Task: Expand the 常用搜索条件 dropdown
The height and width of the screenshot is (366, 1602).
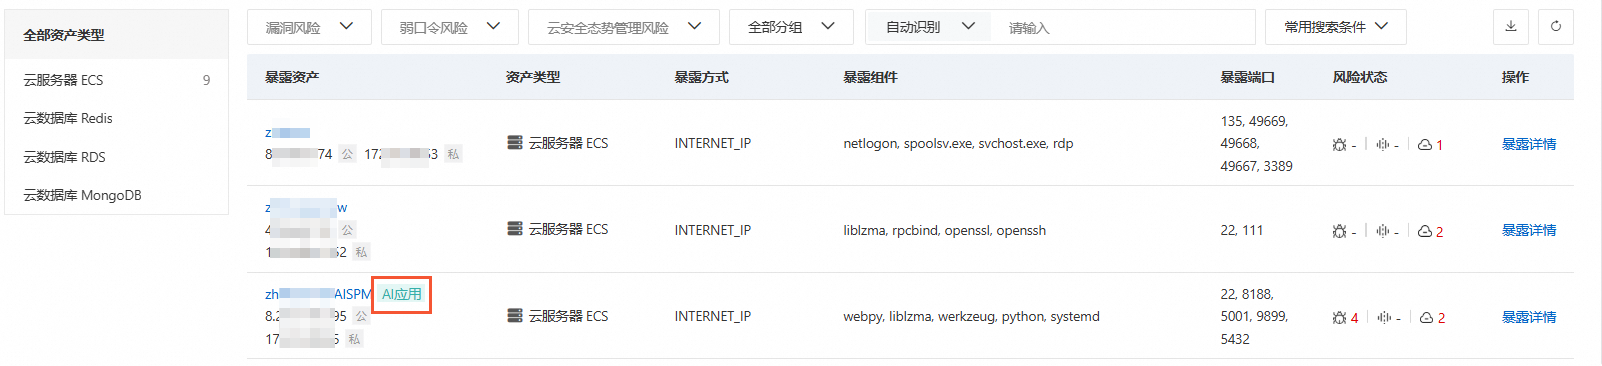Action: [x=1336, y=27]
